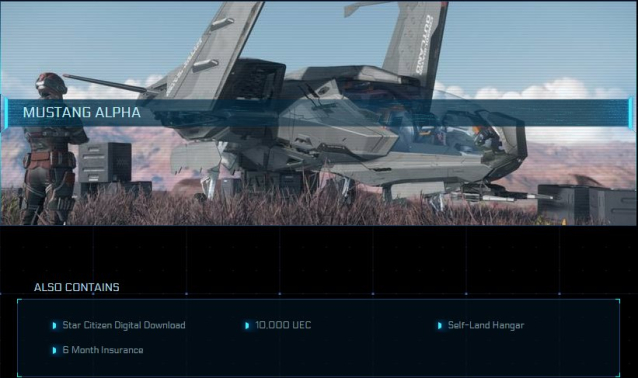Viewport: 638px width, 378px height.
Task: Click the cargo crates behind the pilot
Action: 107,167
